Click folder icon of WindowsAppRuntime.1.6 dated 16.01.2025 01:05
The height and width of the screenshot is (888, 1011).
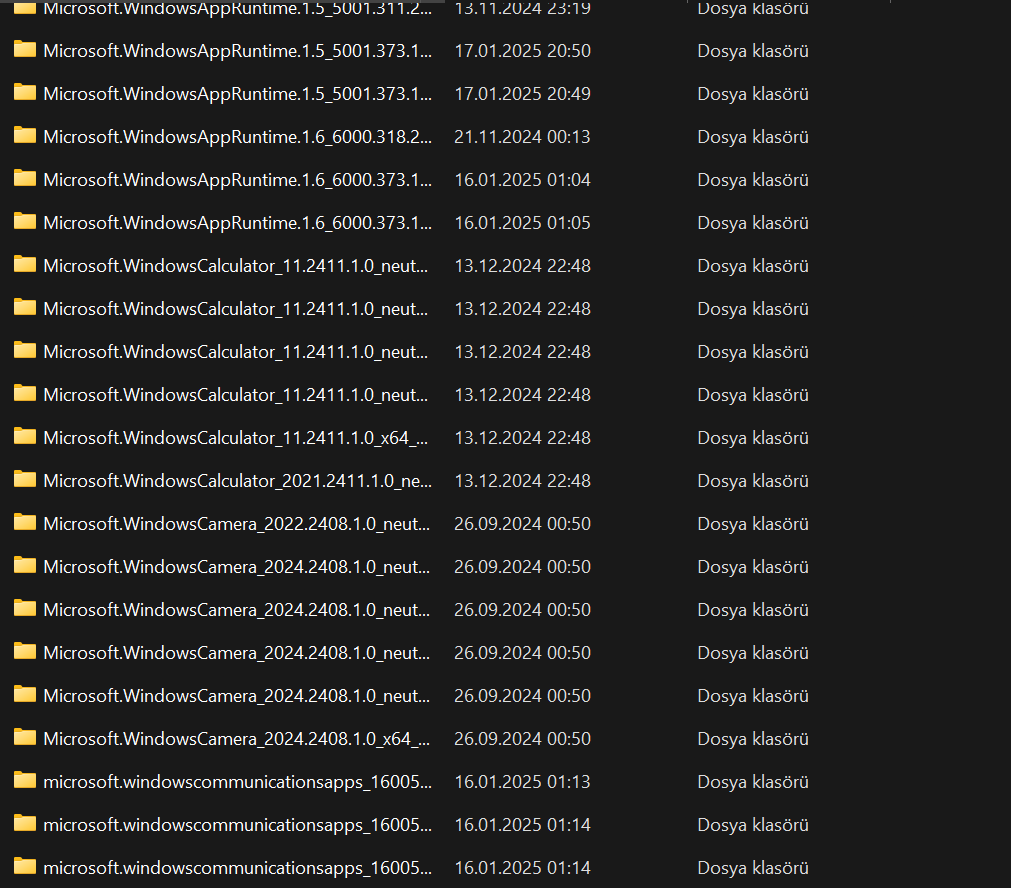pyautogui.click(x=25, y=222)
